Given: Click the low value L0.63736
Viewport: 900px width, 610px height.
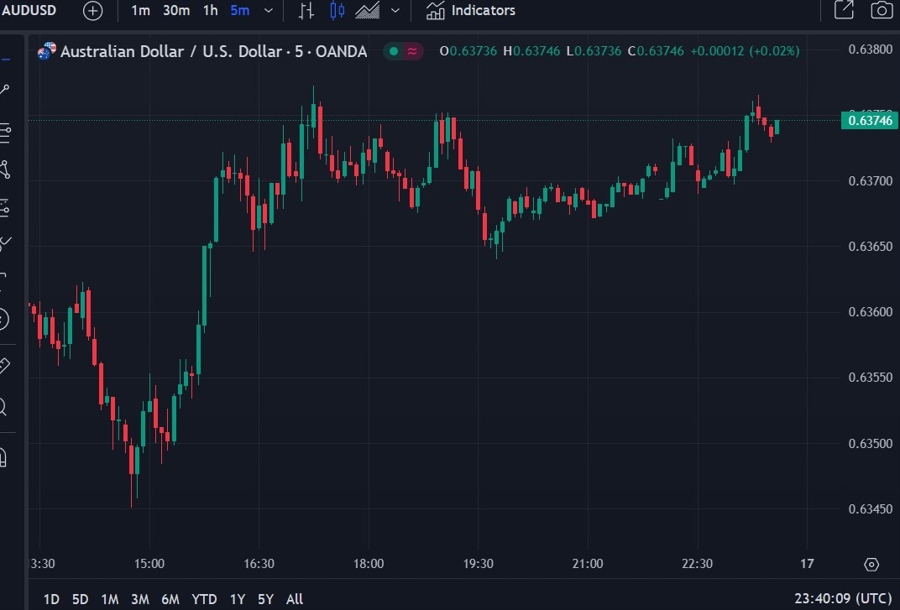Looking at the screenshot, I should 593,51.
